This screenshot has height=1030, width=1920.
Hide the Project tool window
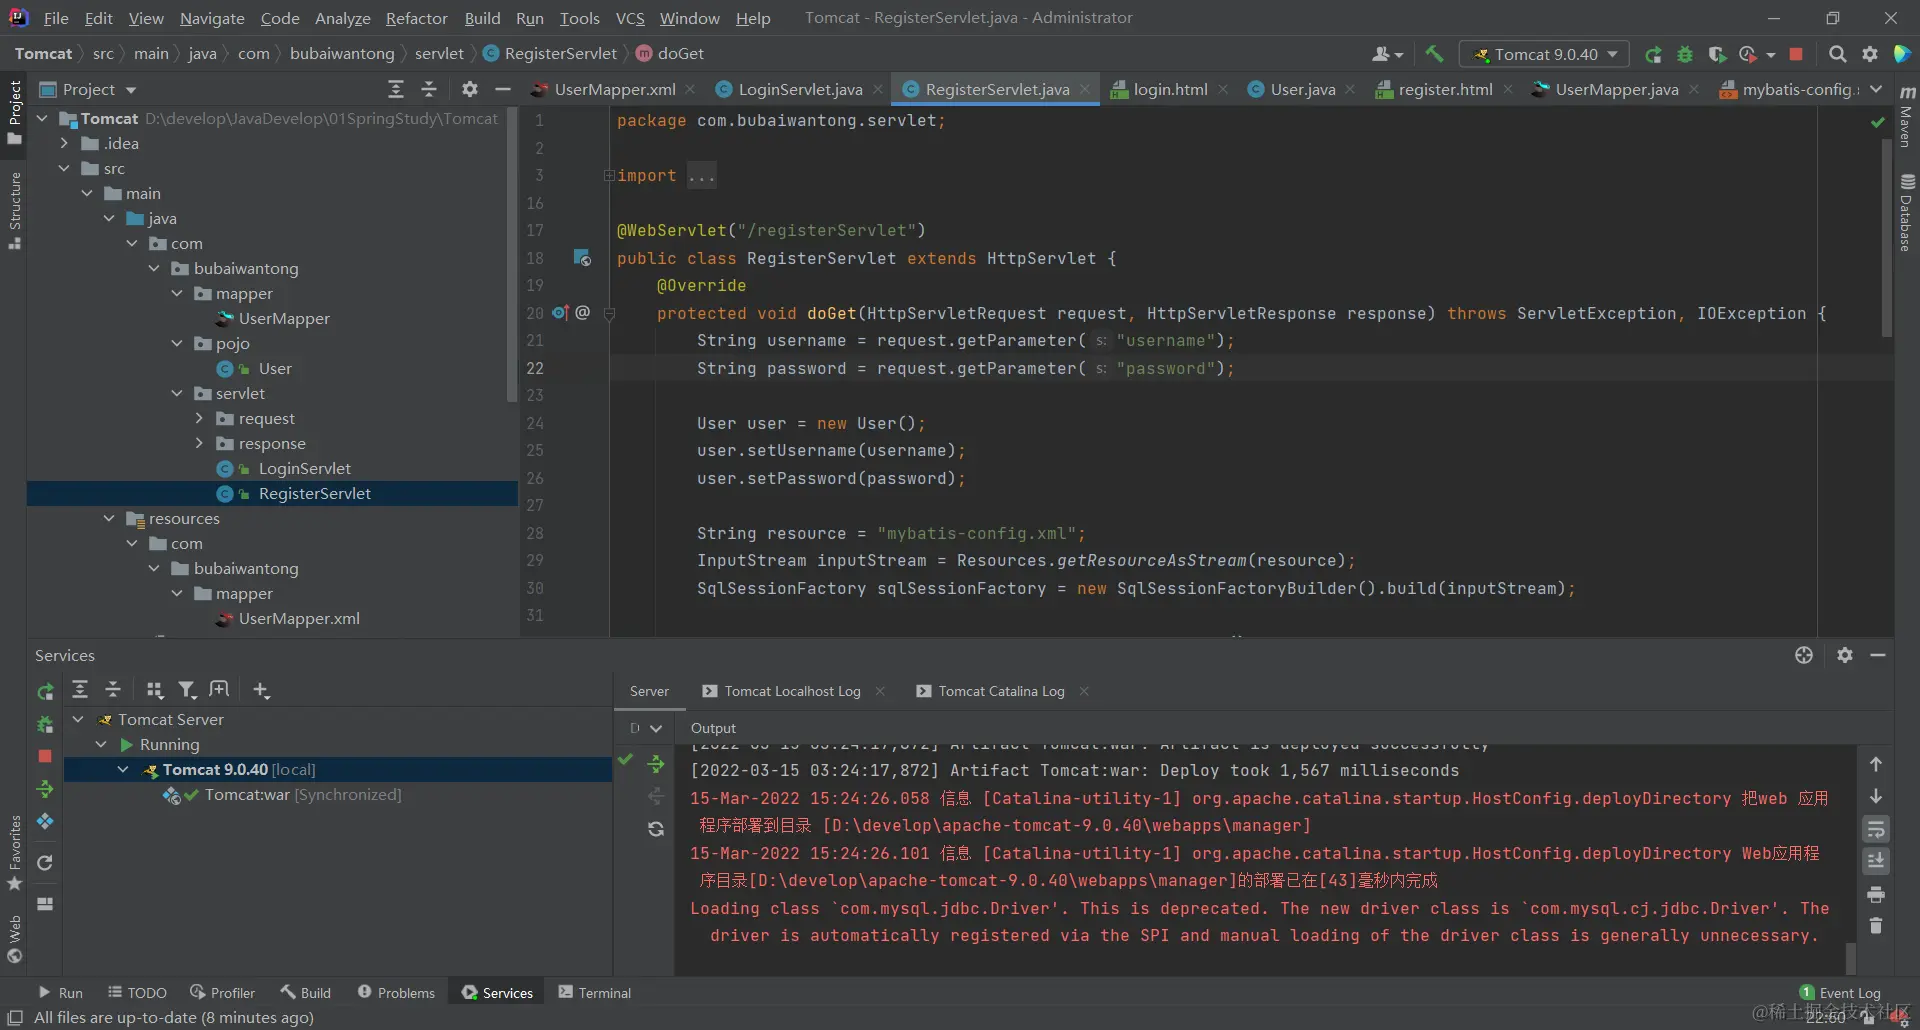[x=503, y=90]
